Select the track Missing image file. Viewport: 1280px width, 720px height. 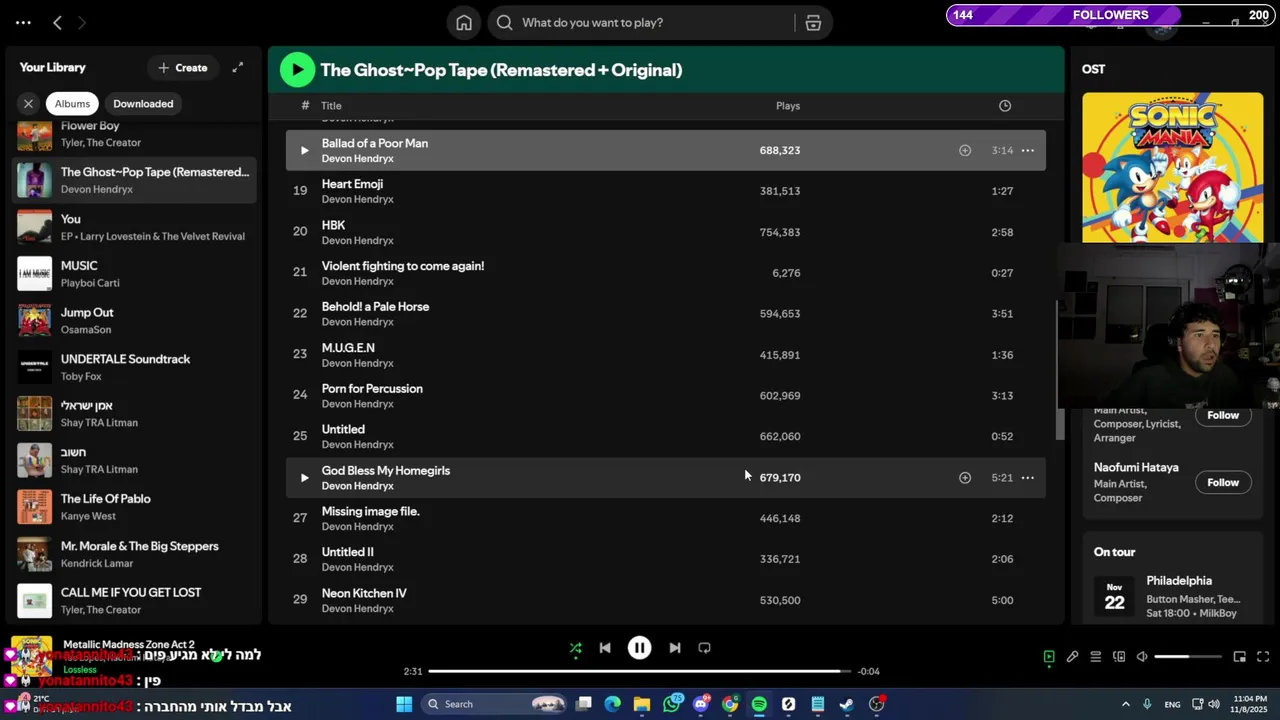point(666,518)
